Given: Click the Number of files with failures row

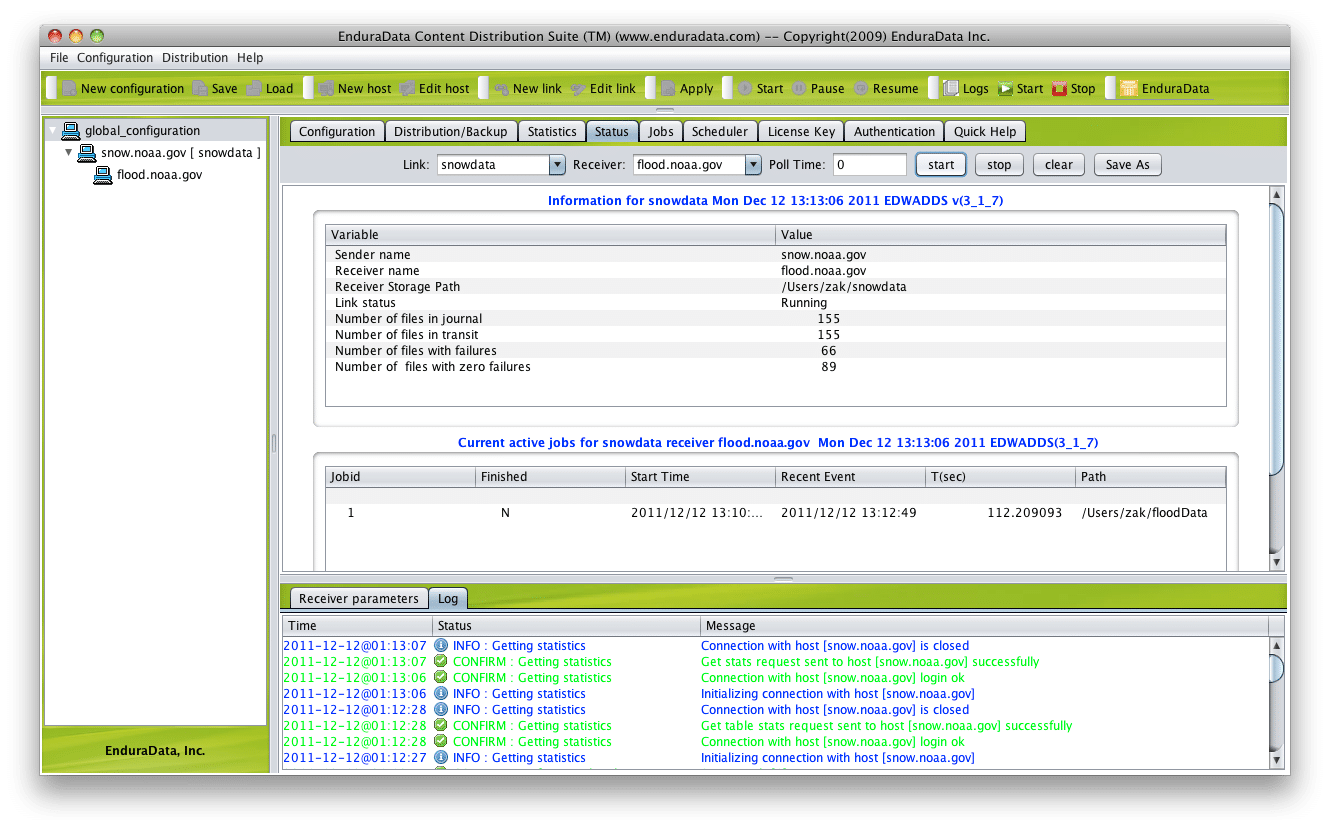Looking at the screenshot, I should tap(776, 351).
